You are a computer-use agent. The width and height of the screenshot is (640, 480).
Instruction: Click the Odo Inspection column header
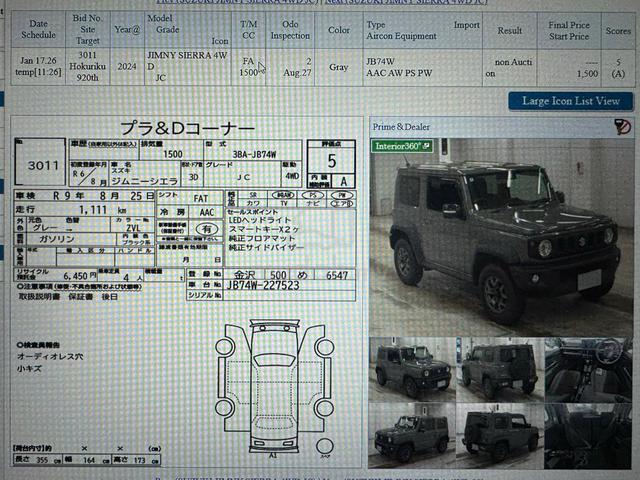(290, 29)
